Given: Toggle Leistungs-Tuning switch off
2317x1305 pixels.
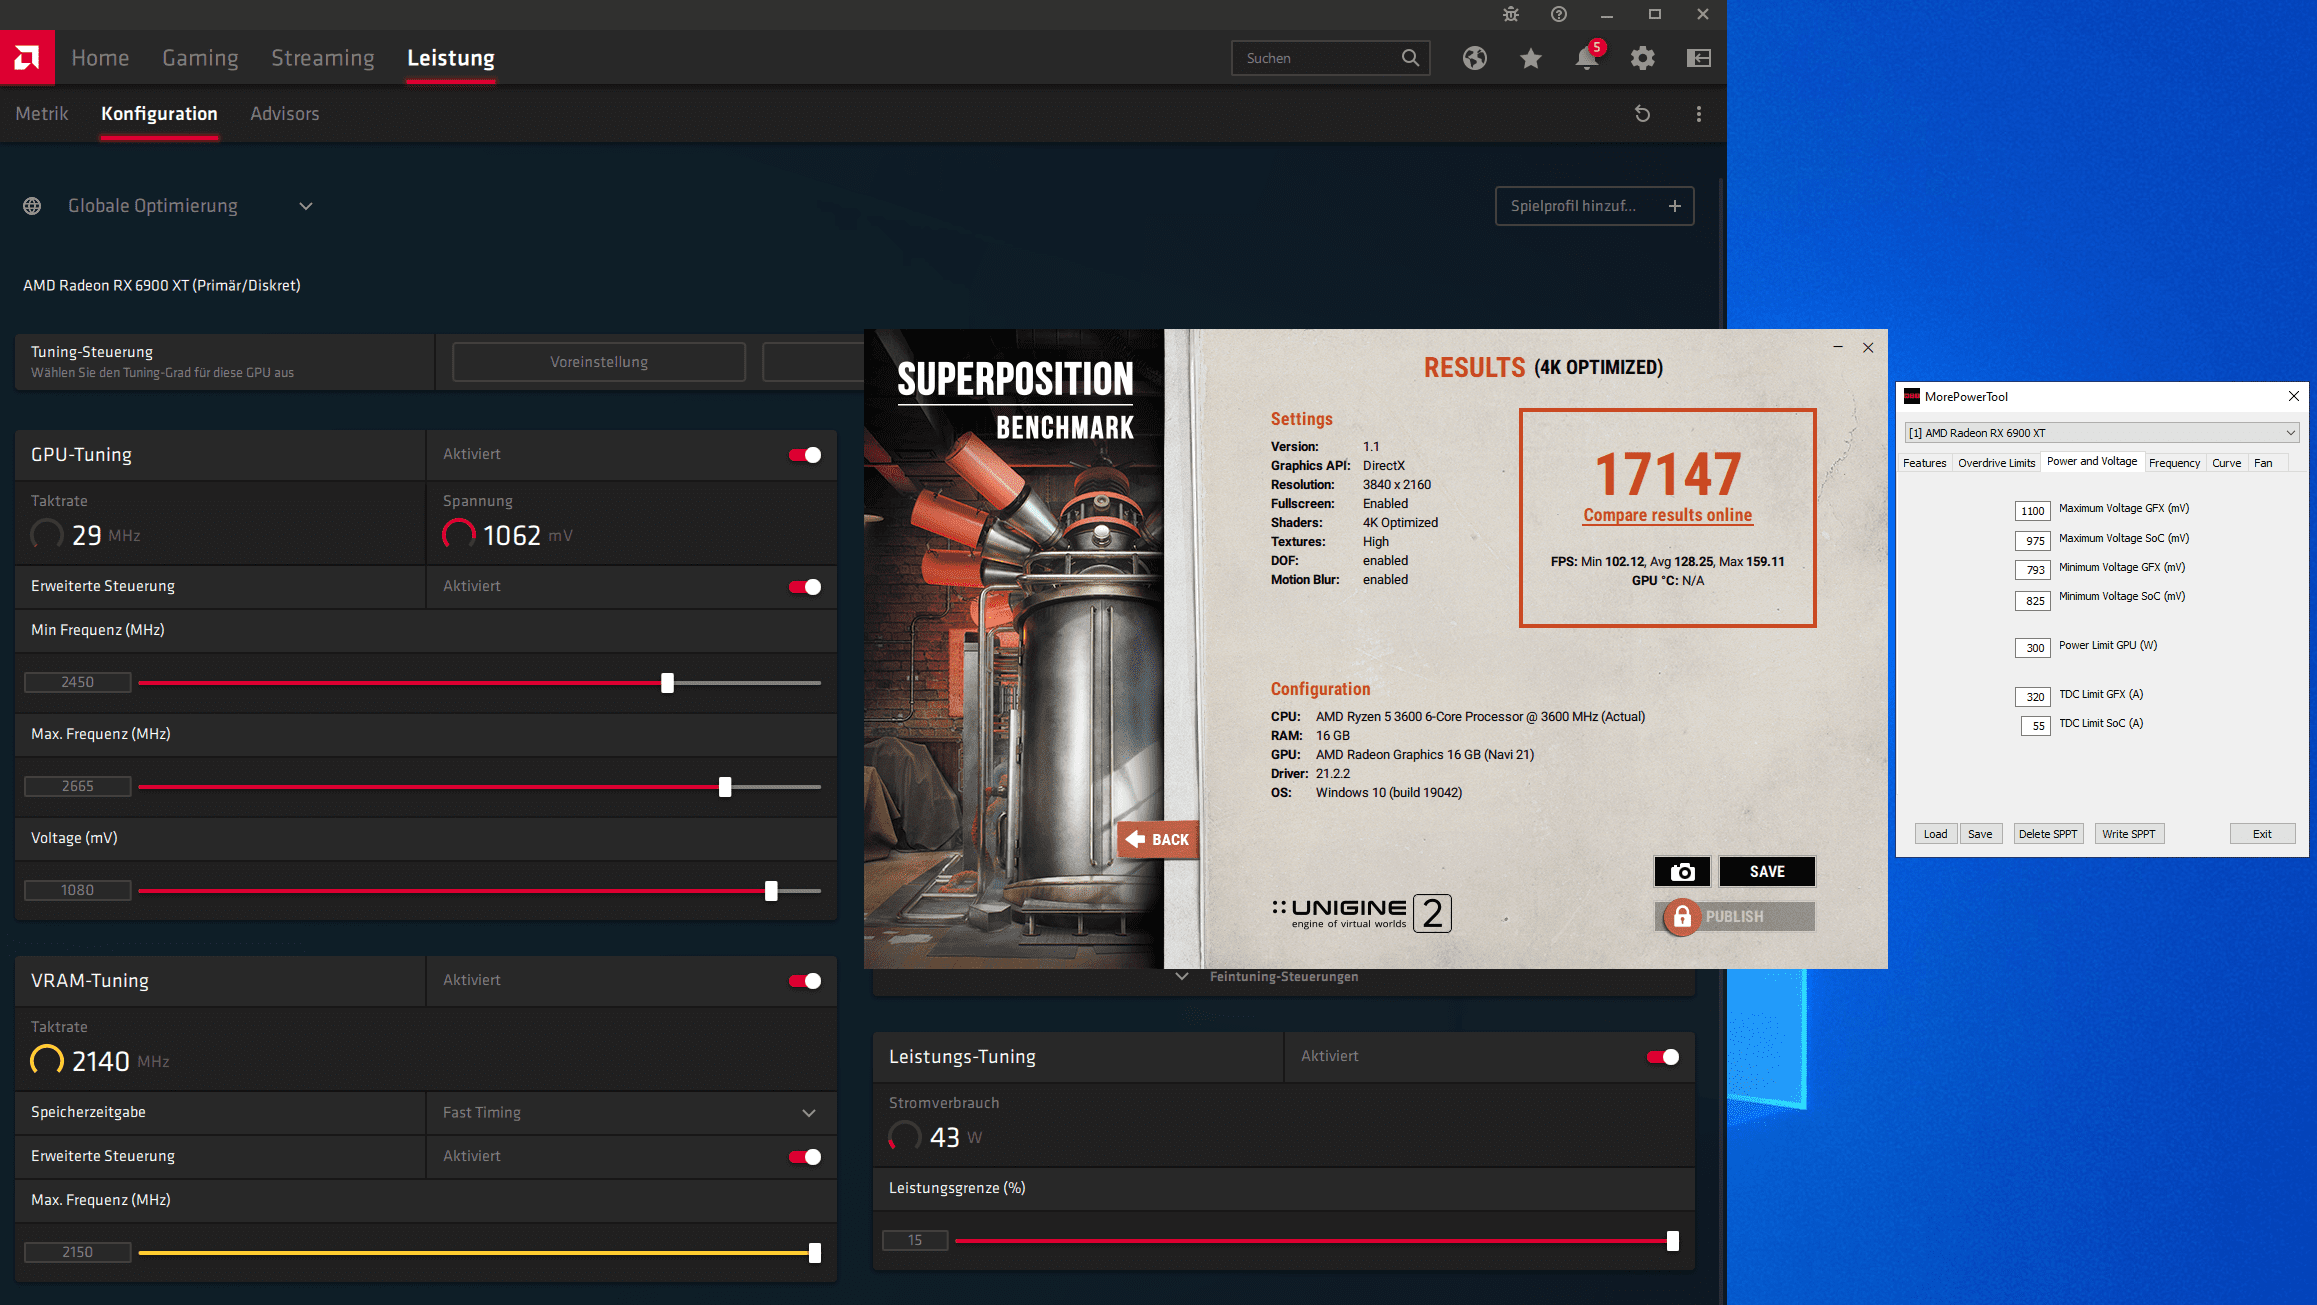Looking at the screenshot, I should [1663, 1057].
